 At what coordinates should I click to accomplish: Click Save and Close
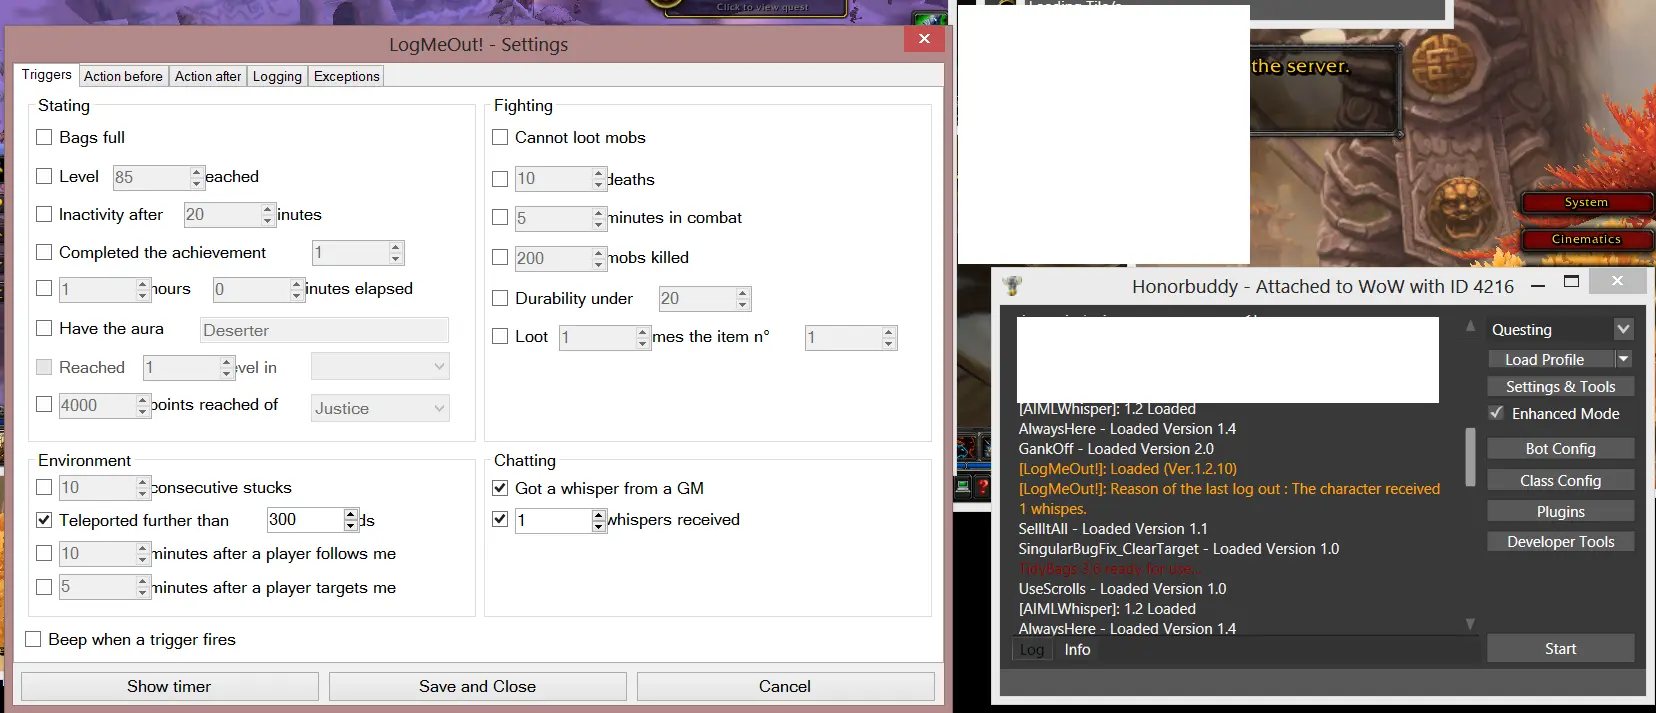[x=477, y=686]
